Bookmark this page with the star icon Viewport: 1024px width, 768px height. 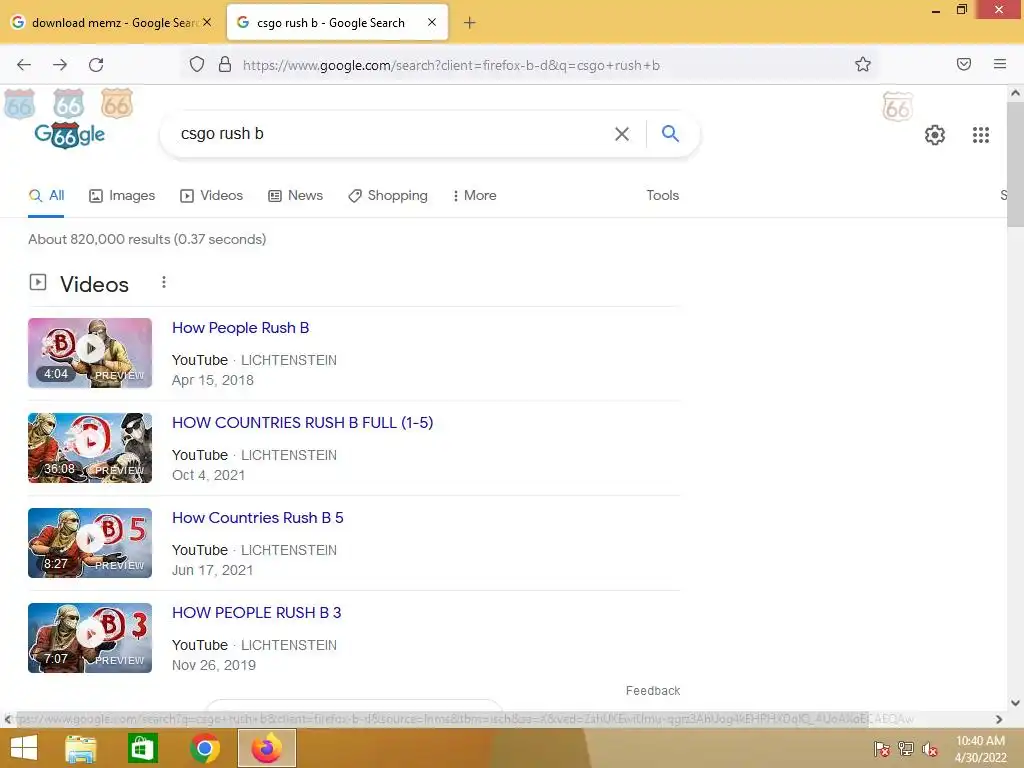pyautogui.click(x=863, y=64)
